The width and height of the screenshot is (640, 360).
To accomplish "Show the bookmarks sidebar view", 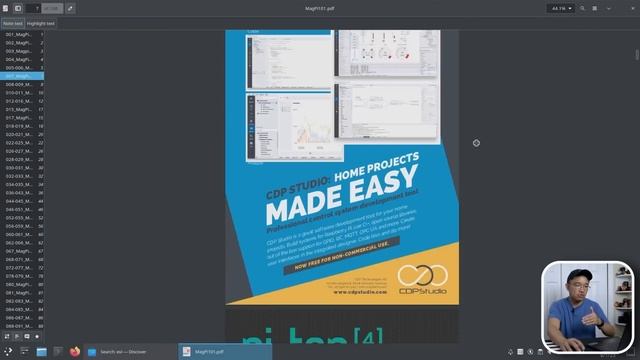I will point(37,337).
